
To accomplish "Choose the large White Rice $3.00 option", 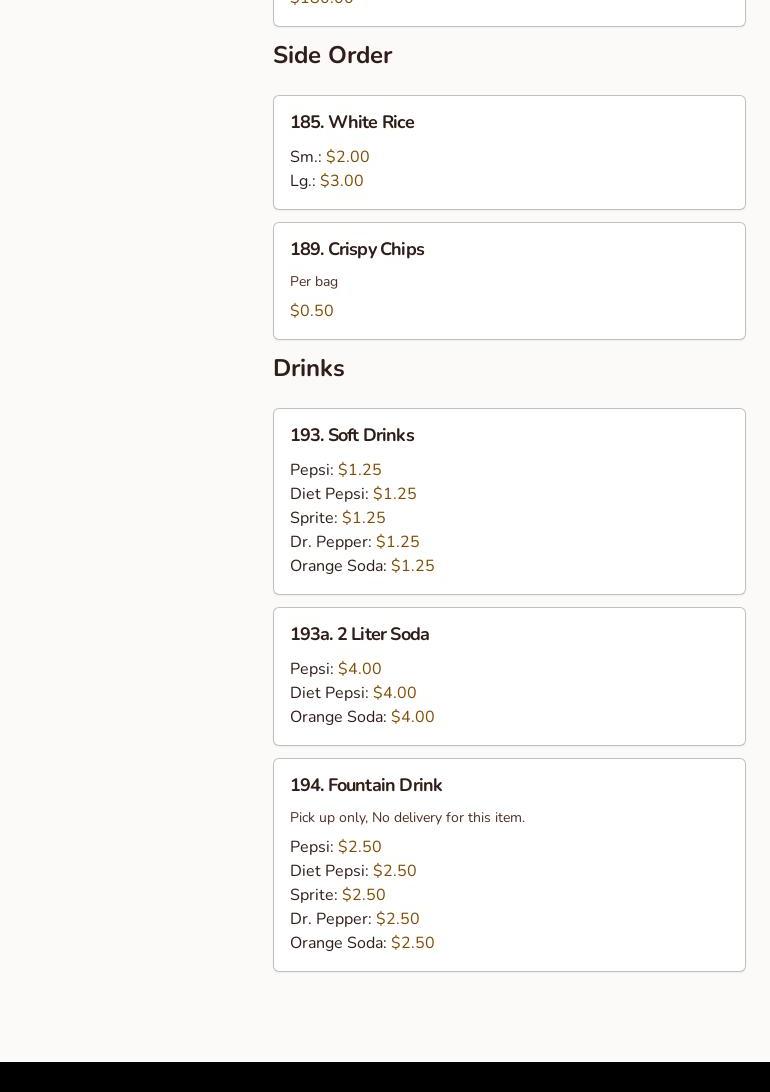I will pos(327,181).
